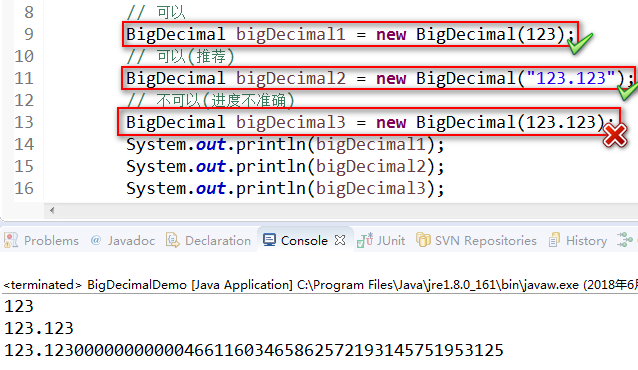Click the long 123.12300000 console output

click(254, 350)
